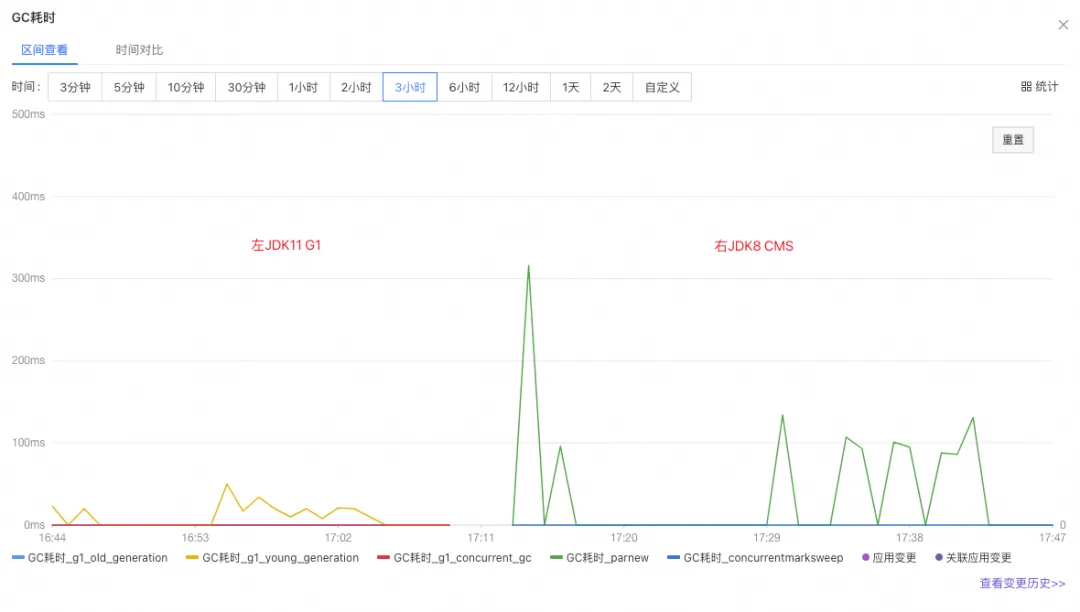This screenshot has width=1080, height=612.
Task: Toggle GC耗时_g1_young_generation legend series
Action: click(272, 558)
